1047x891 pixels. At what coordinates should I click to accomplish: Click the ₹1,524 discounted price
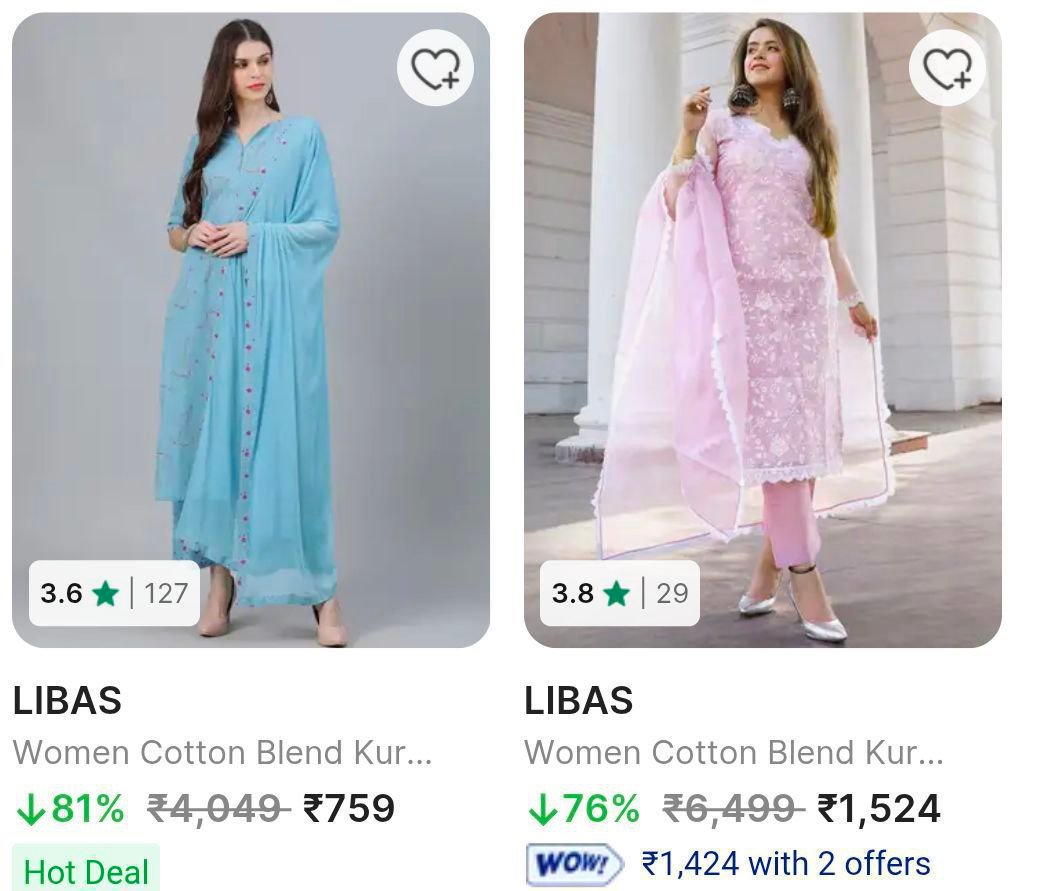pos(878,808)
